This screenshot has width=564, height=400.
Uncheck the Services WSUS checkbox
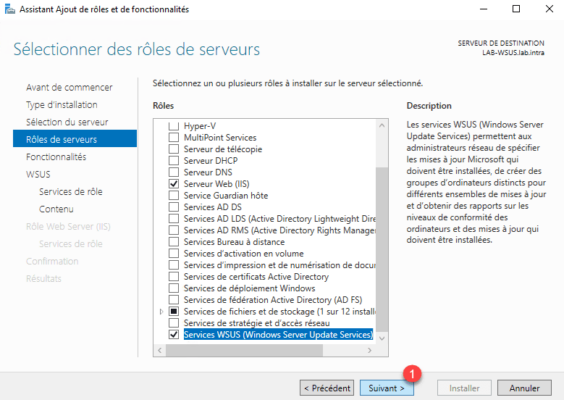pyautogui.click(x=174, y=335)
